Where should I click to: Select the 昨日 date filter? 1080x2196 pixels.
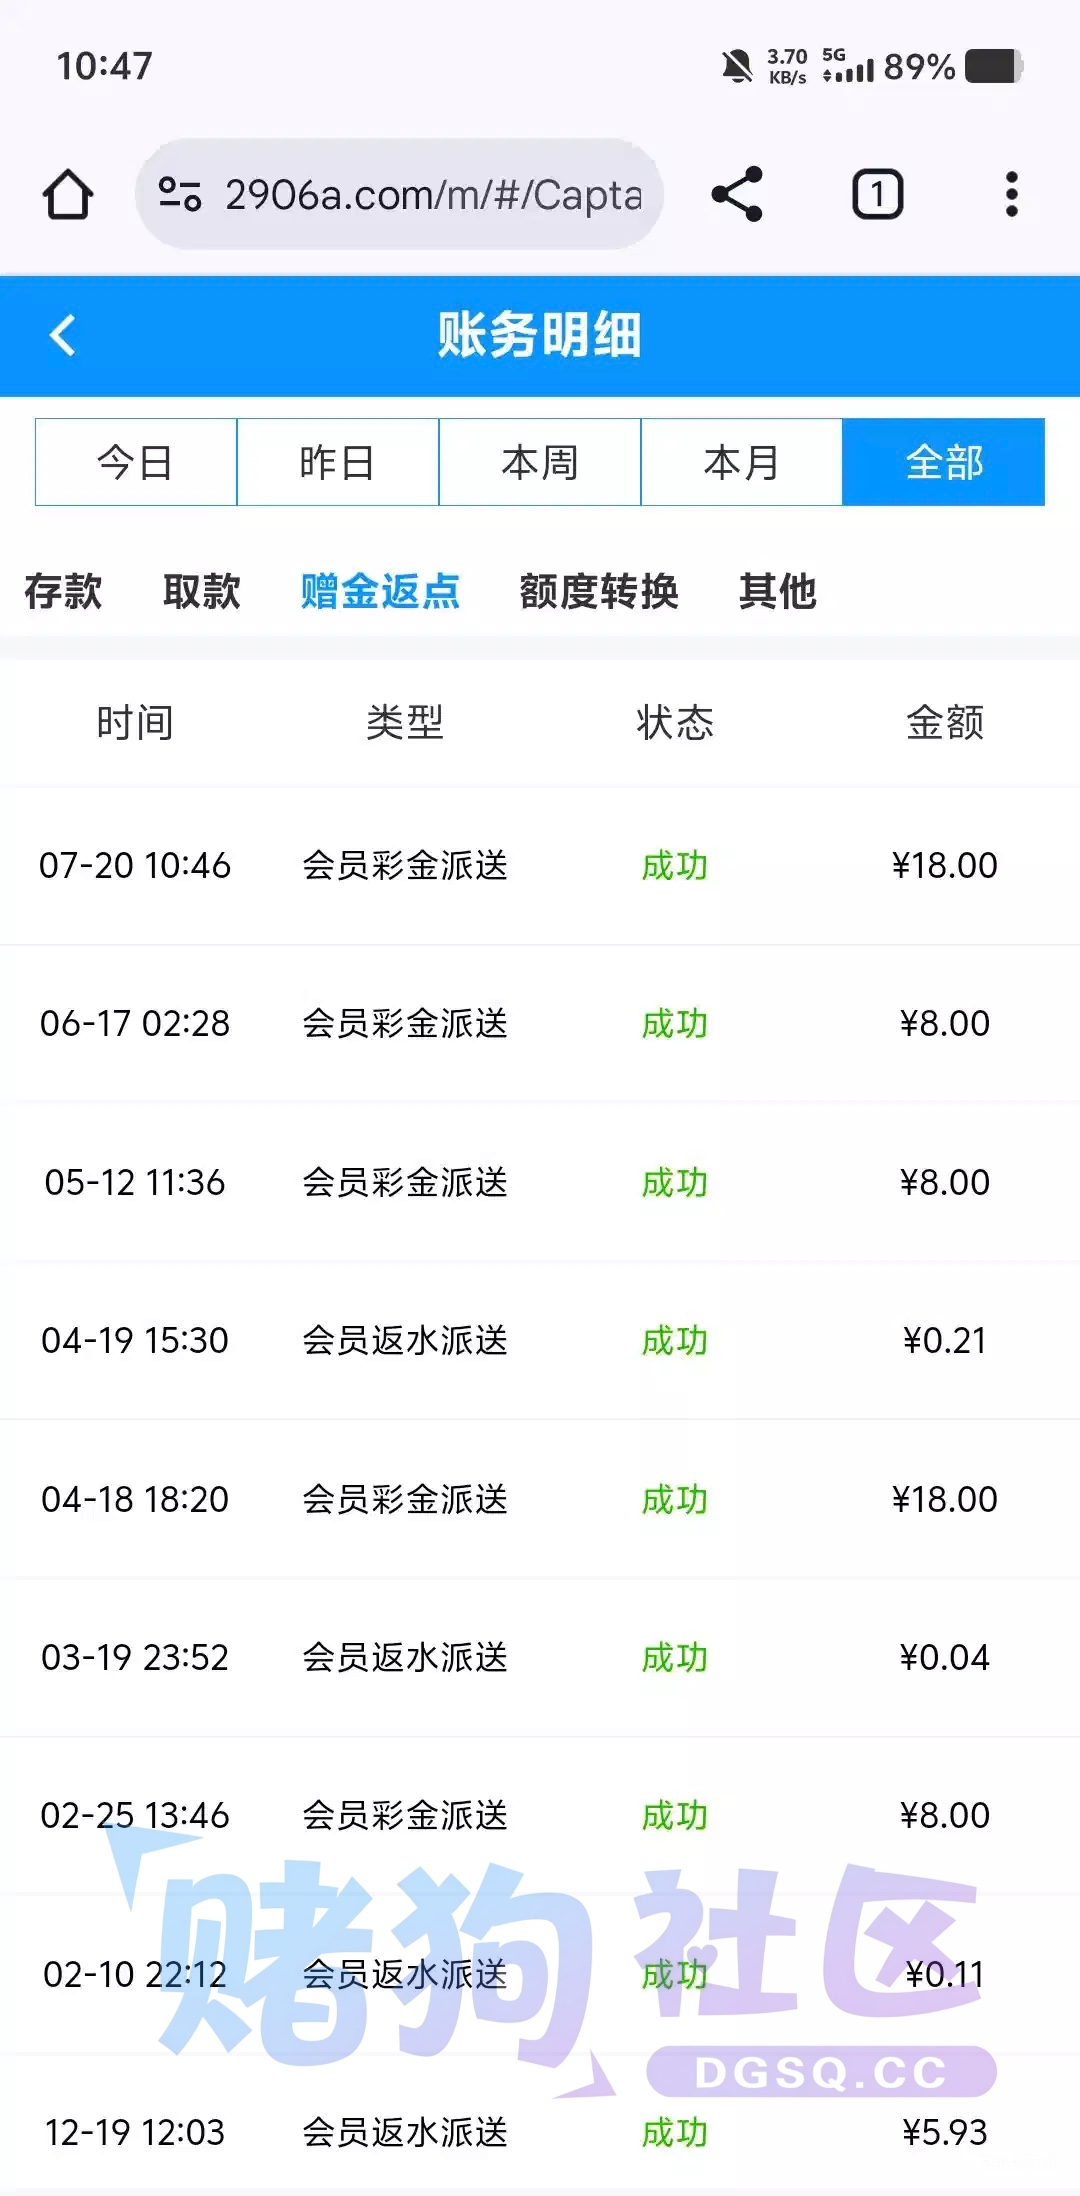[x=338, y=462]
